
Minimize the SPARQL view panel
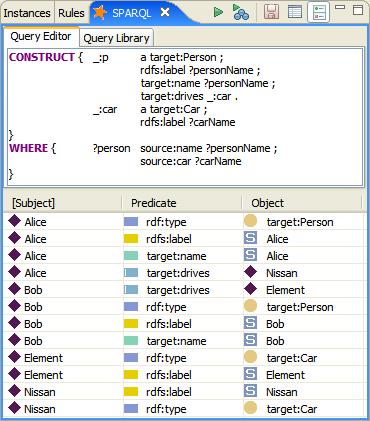tap(340, 7)
